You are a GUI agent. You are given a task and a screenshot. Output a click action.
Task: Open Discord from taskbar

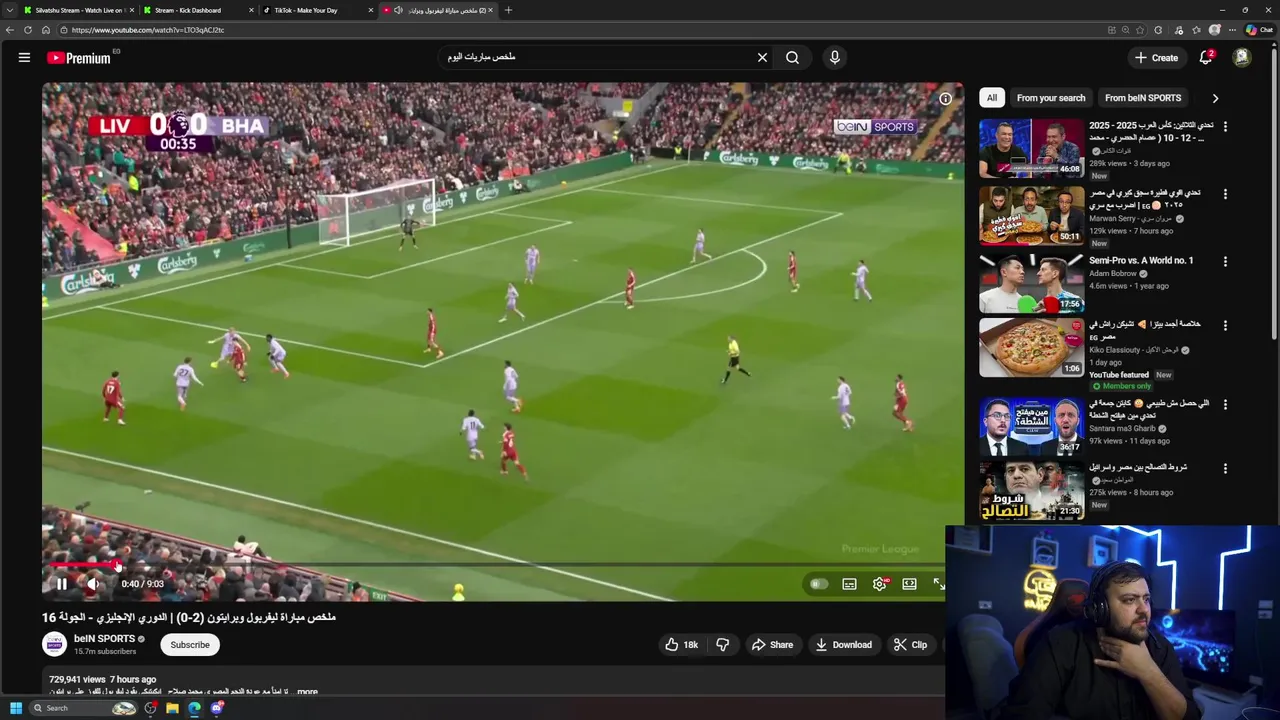coord(217,708)
